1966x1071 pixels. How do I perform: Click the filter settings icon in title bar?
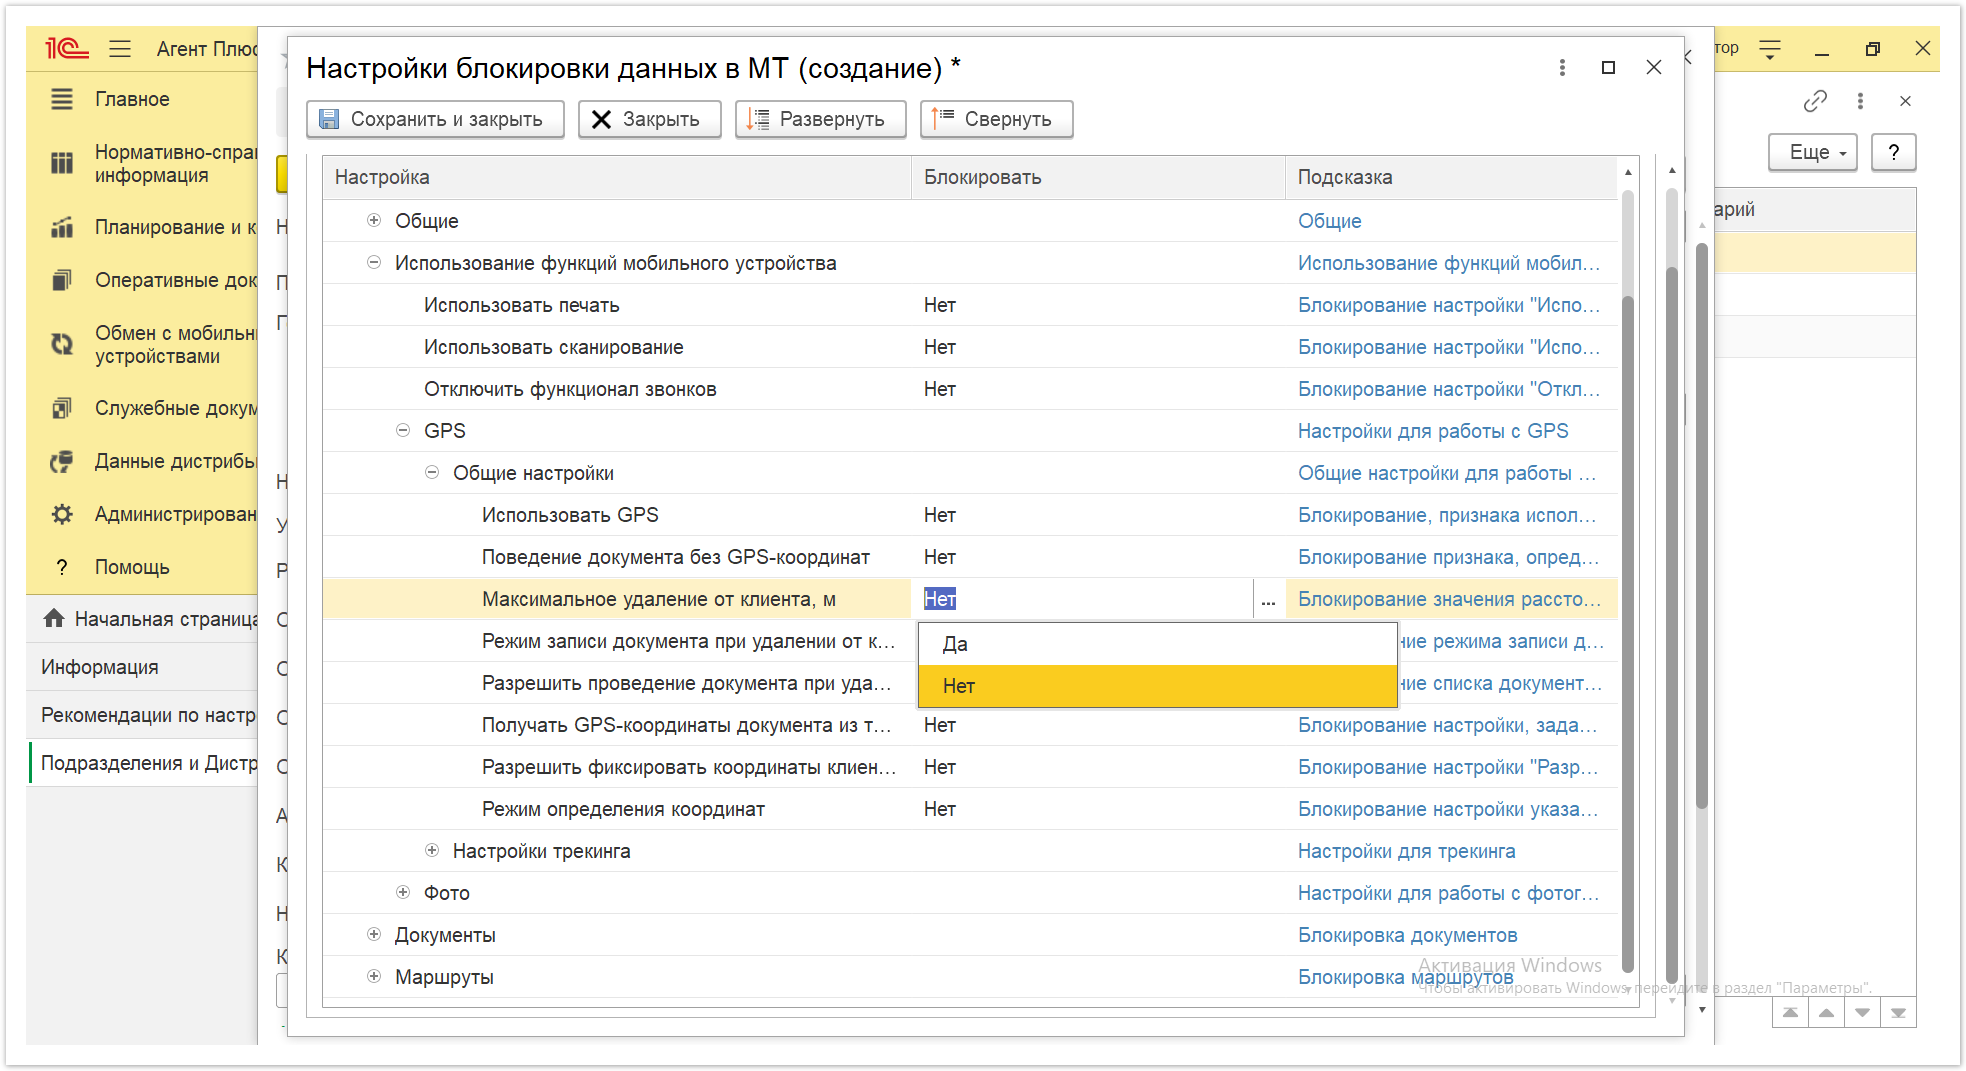(x=1770, y=48)
